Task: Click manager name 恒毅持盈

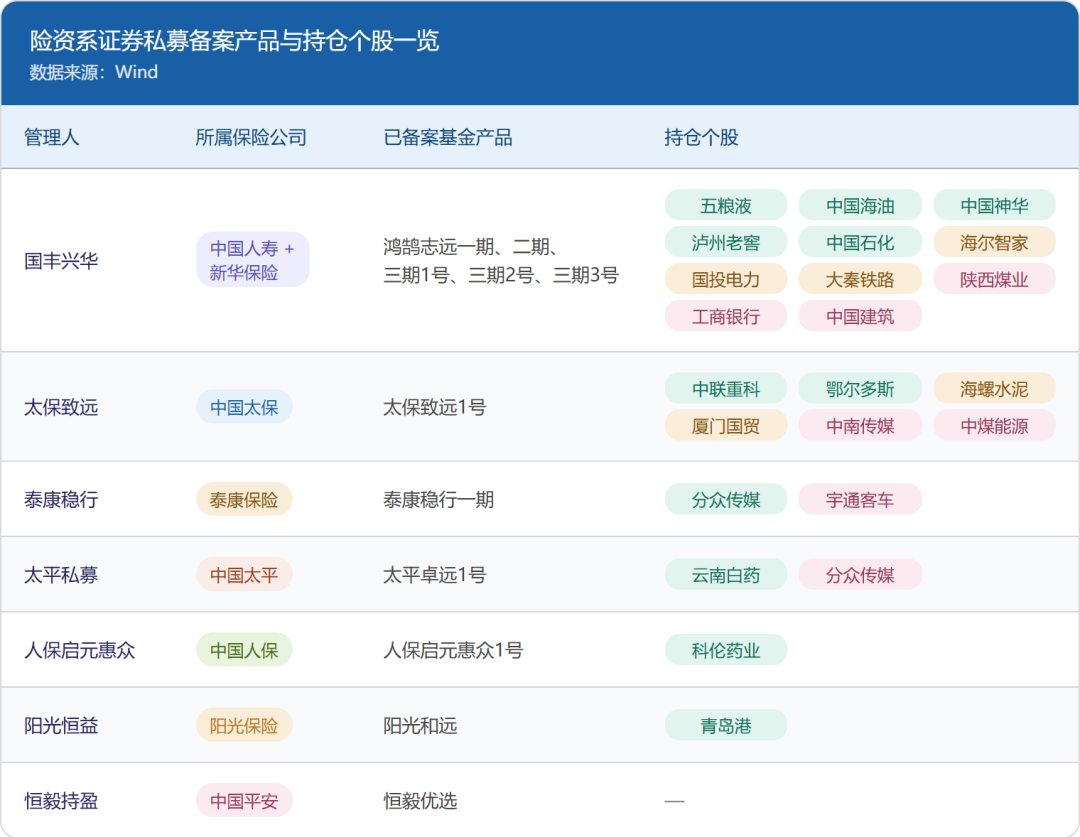Action: pos(61,800)
